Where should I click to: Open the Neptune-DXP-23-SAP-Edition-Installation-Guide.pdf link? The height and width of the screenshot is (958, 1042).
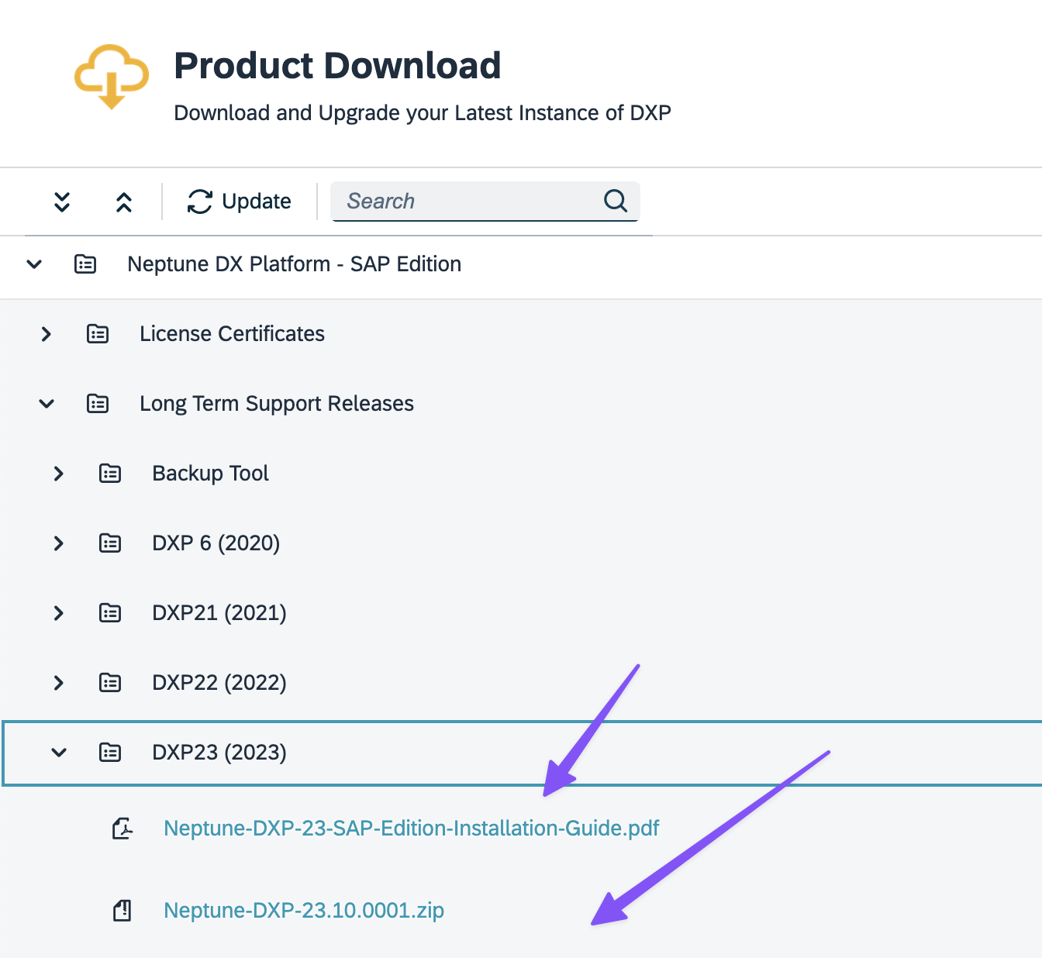point(411,828)
